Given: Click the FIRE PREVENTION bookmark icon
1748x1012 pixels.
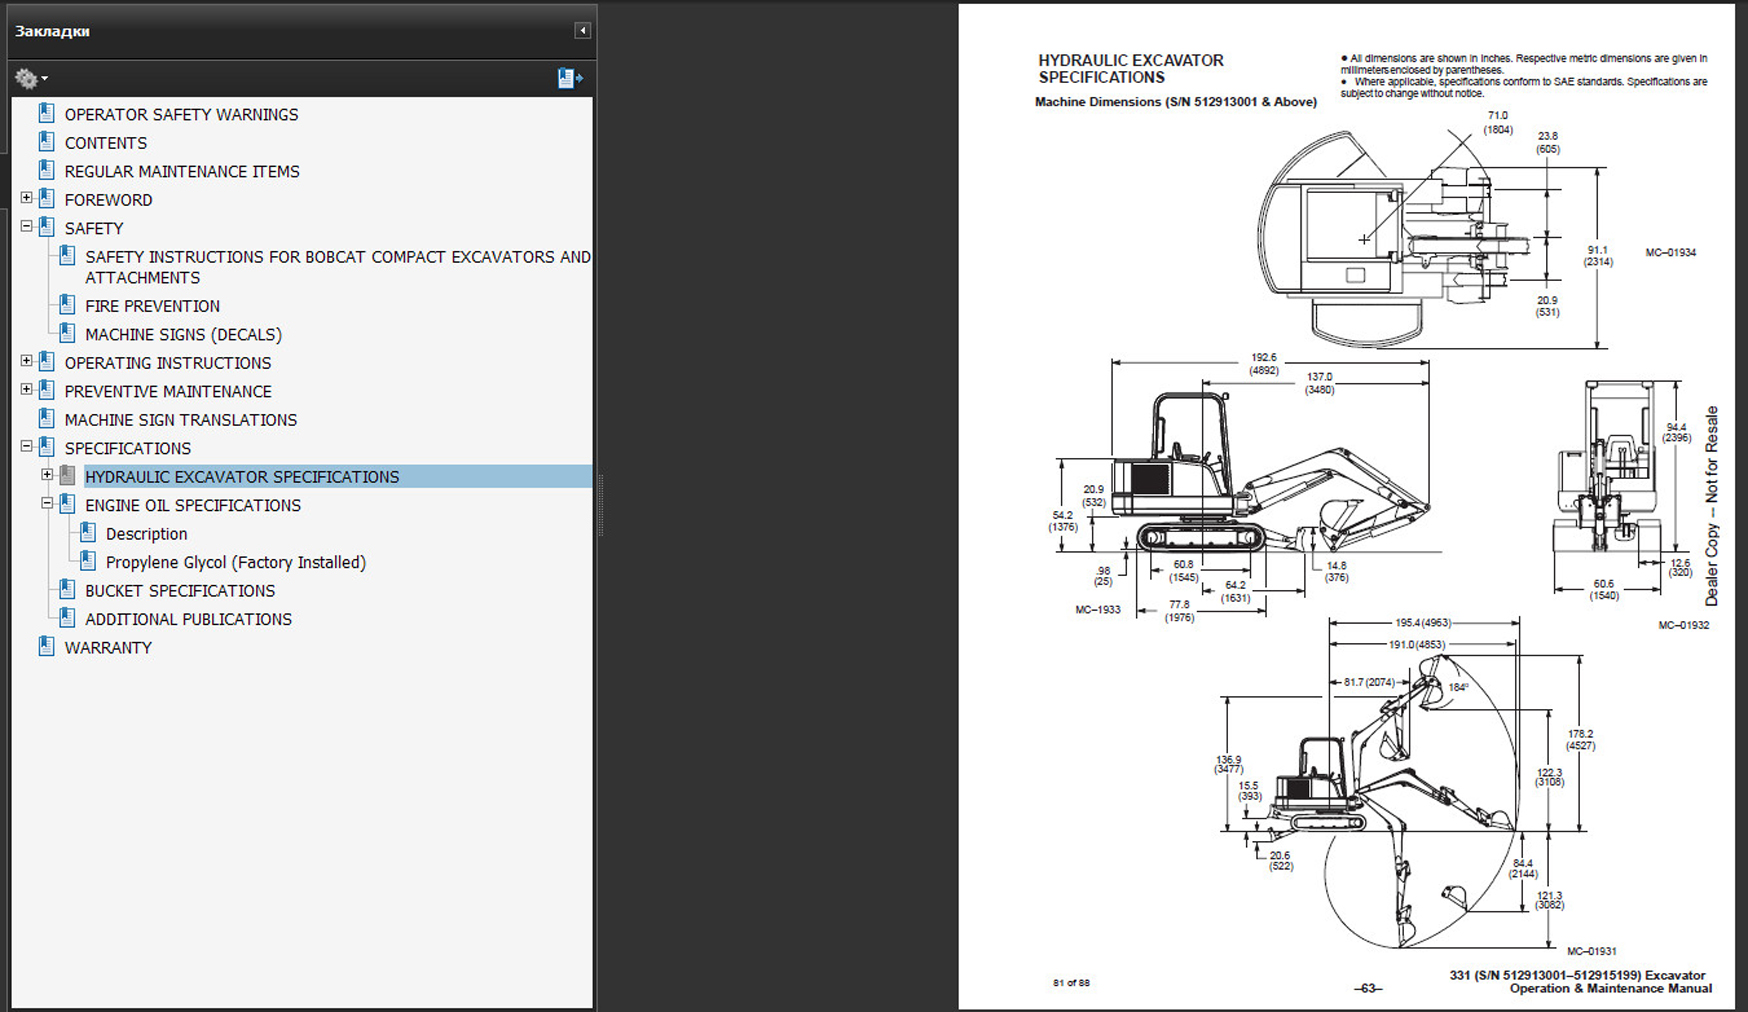Looking at the screenshot, I should [67, 305].
